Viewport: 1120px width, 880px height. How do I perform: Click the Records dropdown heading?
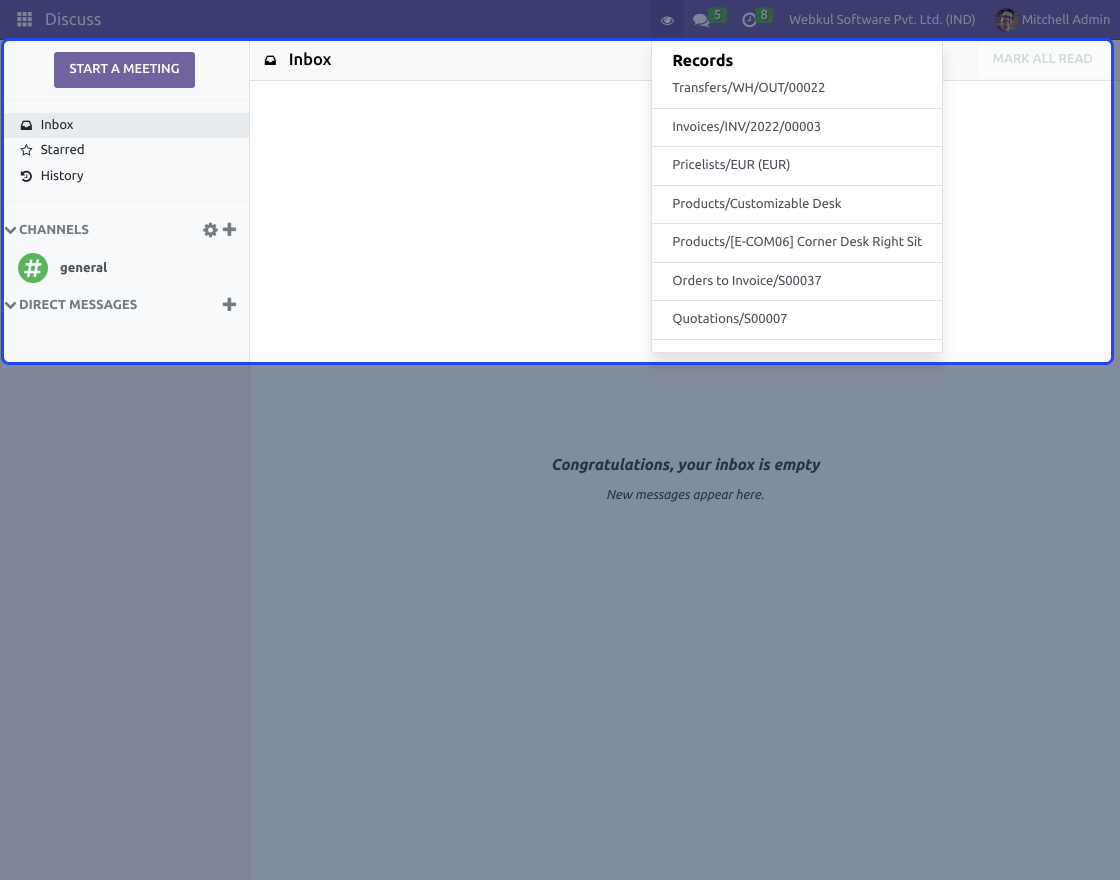coord(702,61)
